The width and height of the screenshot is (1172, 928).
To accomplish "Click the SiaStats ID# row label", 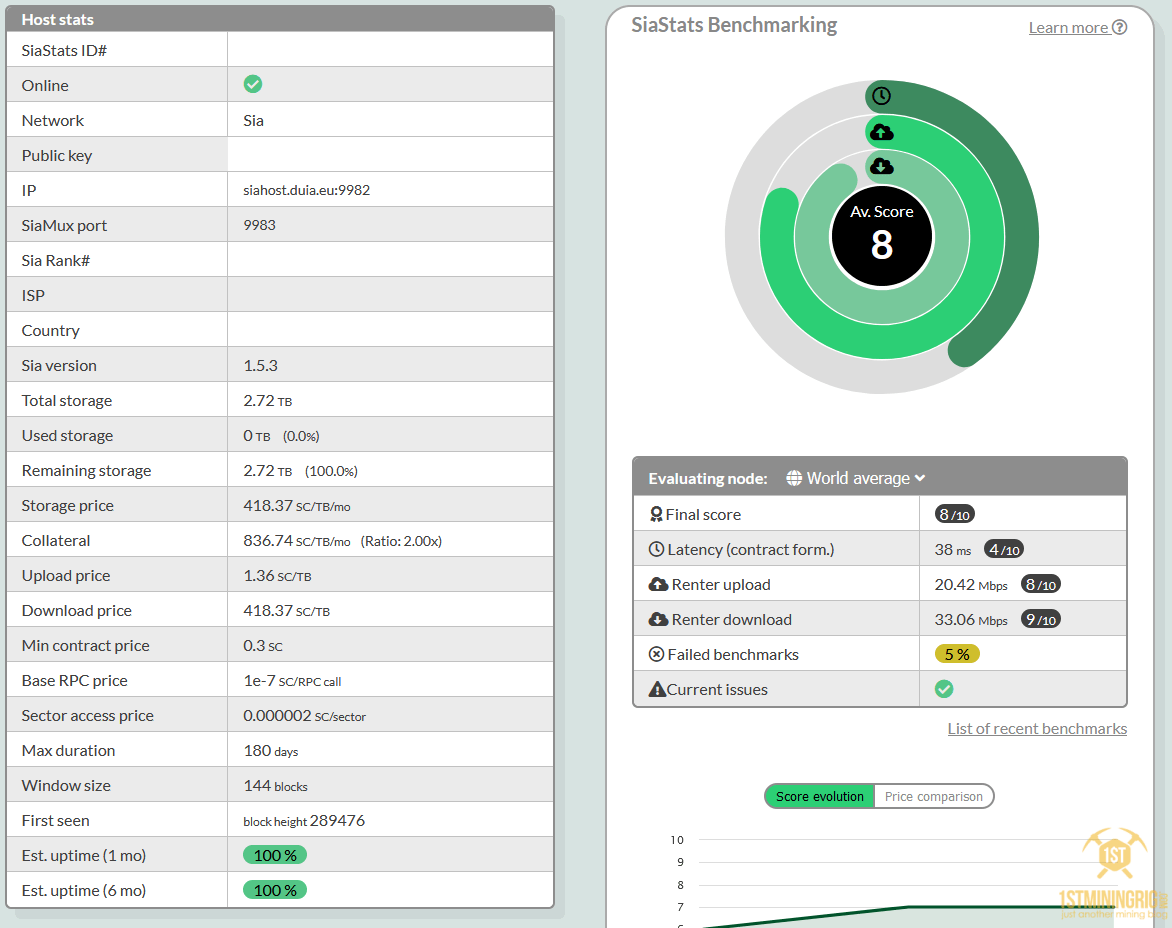I will tap(64, 50).
